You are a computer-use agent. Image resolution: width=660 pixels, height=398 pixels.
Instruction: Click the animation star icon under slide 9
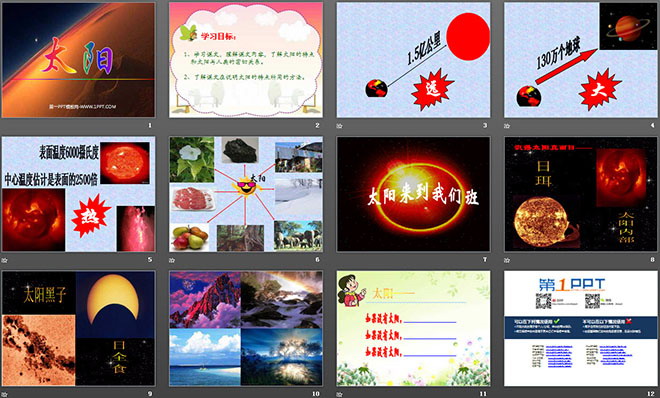[x=4, y=394]
